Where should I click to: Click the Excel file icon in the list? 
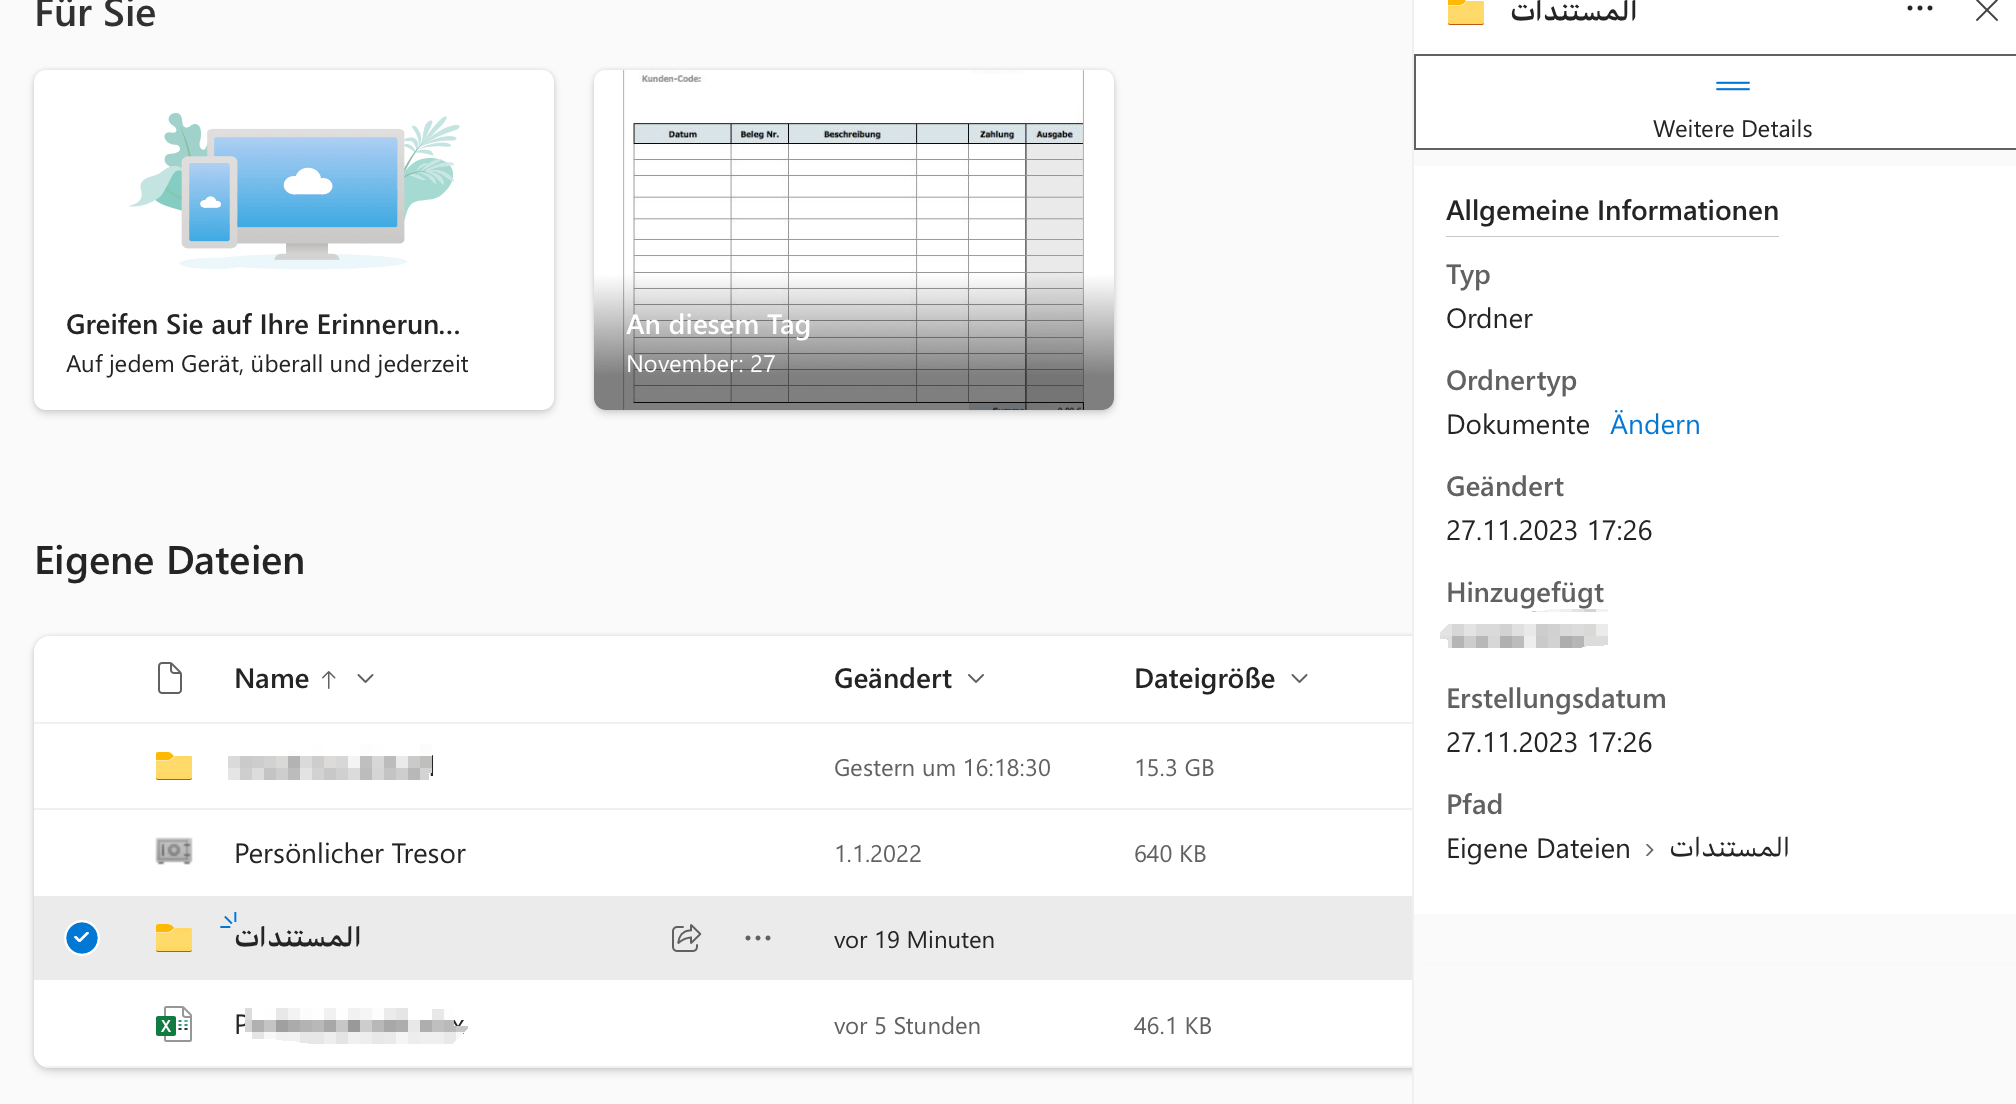(x=174, y=1024)
